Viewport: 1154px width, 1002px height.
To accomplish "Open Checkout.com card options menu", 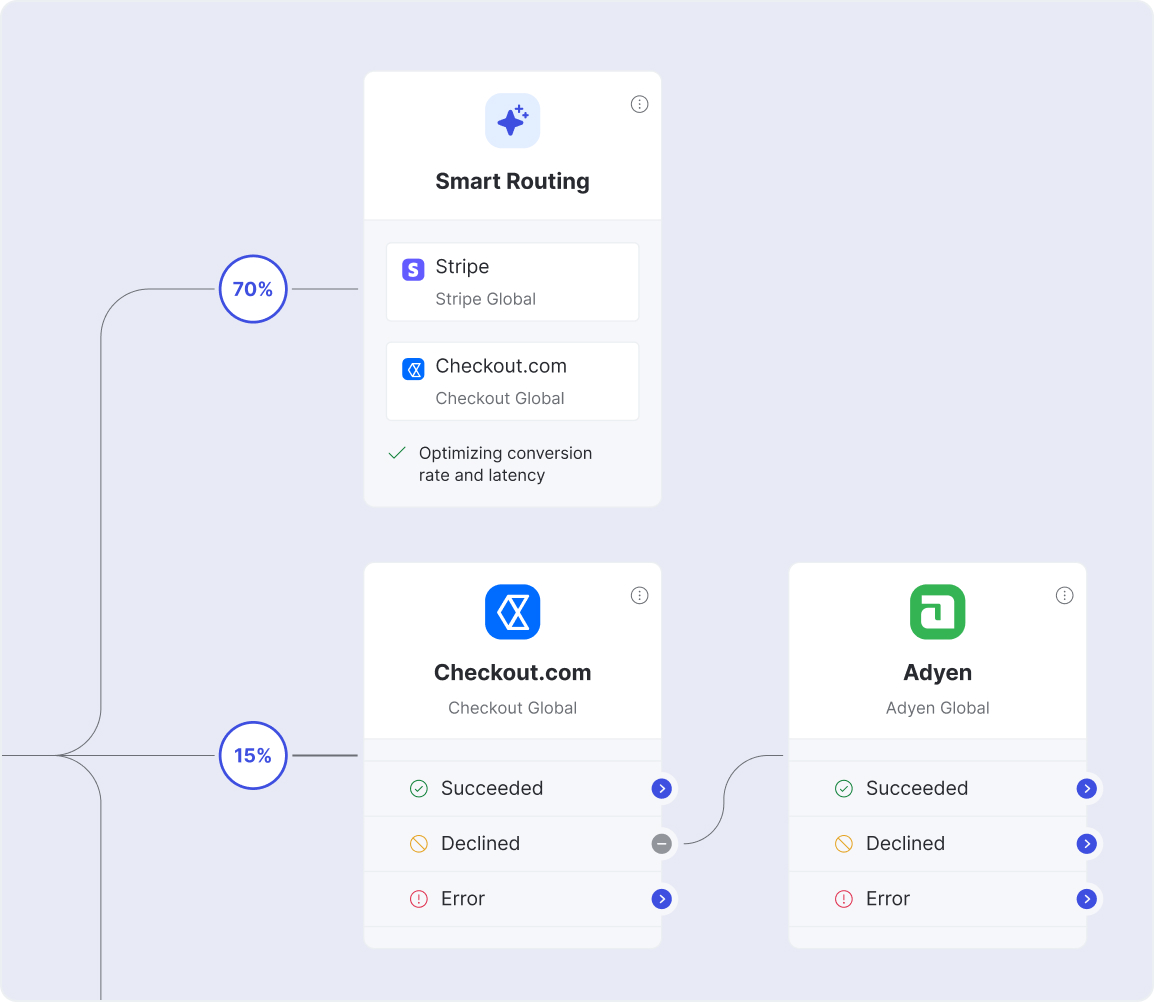I will click(640, 596).
